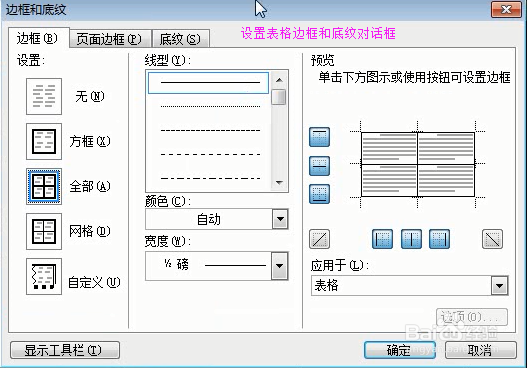The image size is (528, 368).
Task: Click the 全部(A) setting label
Action: coord(90,187)
